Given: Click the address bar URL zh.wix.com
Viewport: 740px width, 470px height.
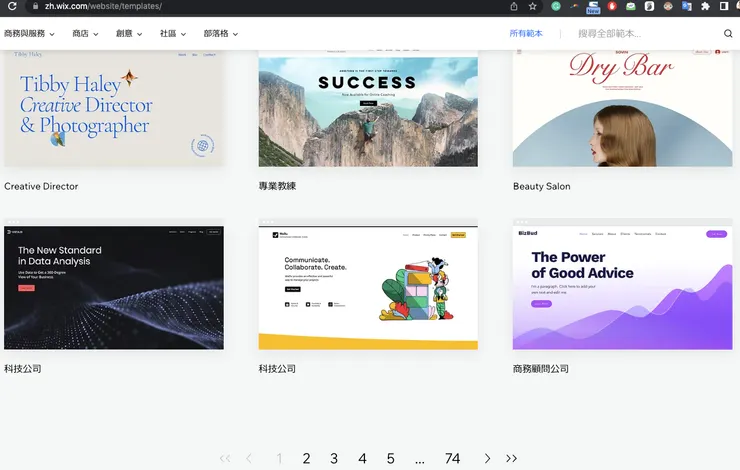Looking at the screenshot, I should pyautogui.click(x=103, y=6).
